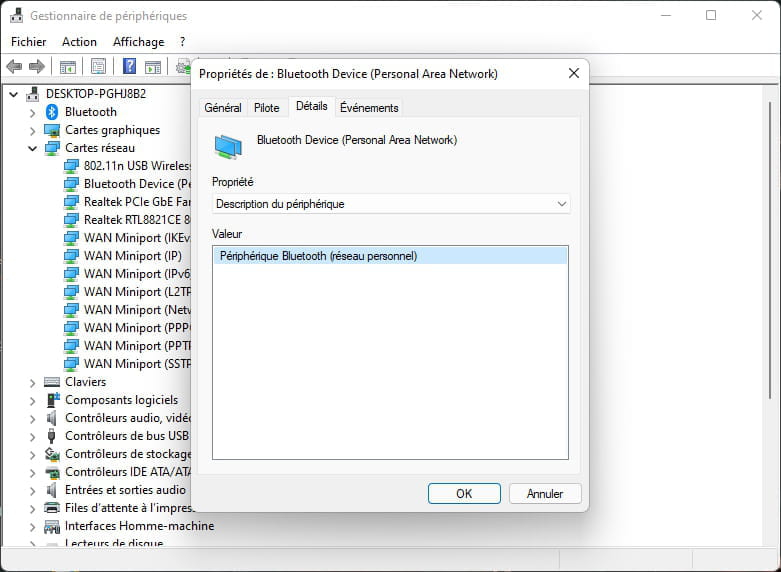Open the Fichier menu
Screen dimensions: 781x572
click(28, 41)
